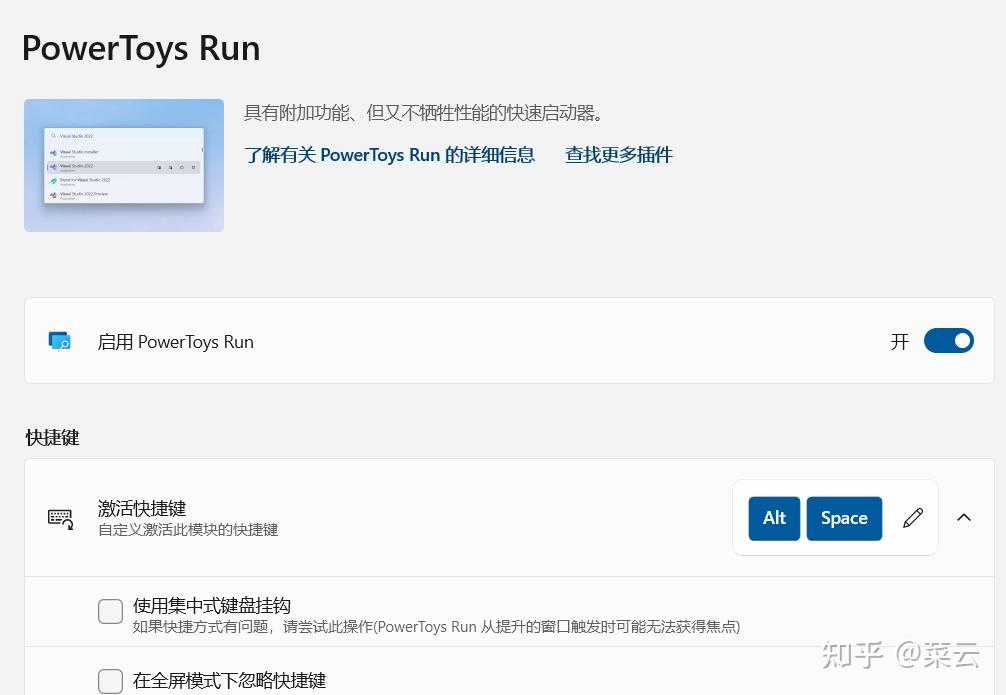Screen dimensions: 1006x695
Task: Click the 开 label next to the toggle
Action: [x=899, y=341]
